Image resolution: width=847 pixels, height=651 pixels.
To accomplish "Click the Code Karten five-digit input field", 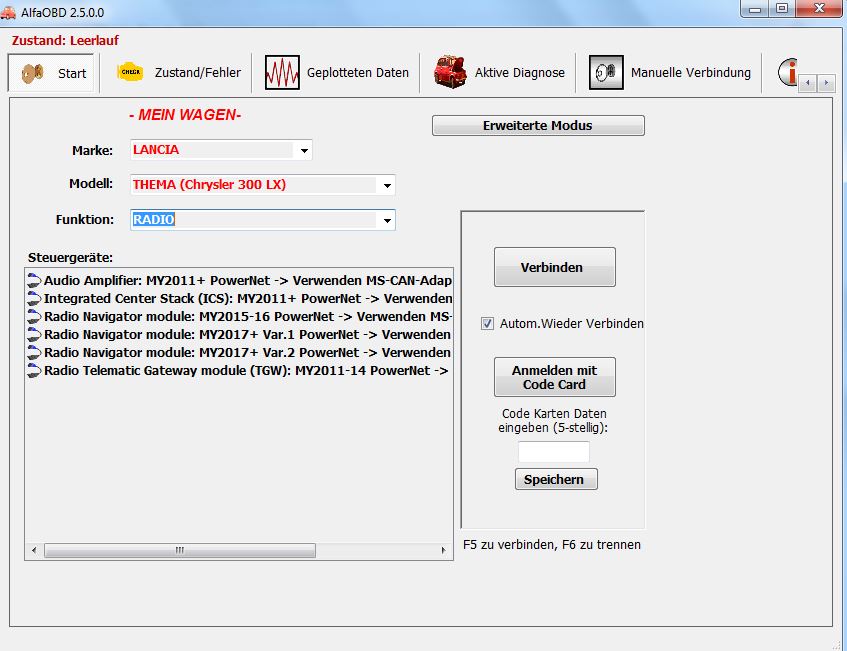I will point(553,451).
